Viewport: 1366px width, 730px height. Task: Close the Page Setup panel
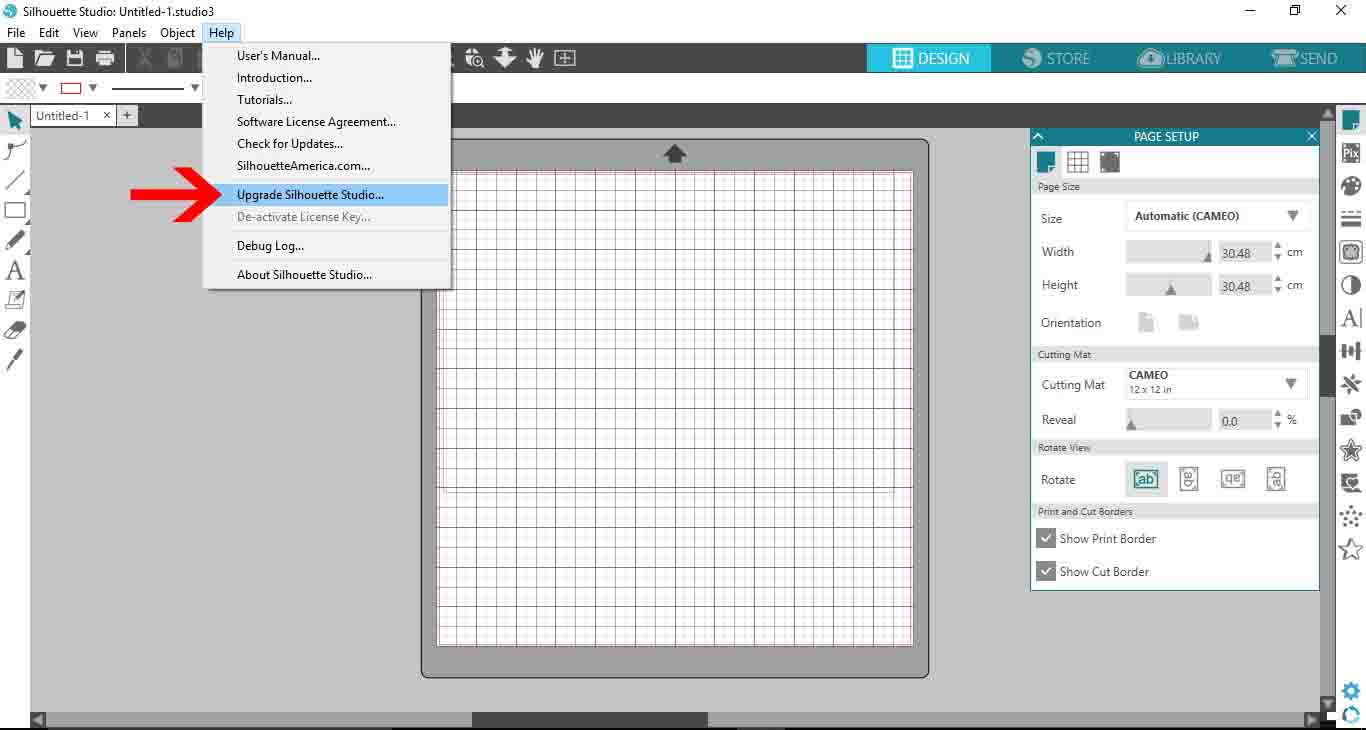tap(1312, 136)
